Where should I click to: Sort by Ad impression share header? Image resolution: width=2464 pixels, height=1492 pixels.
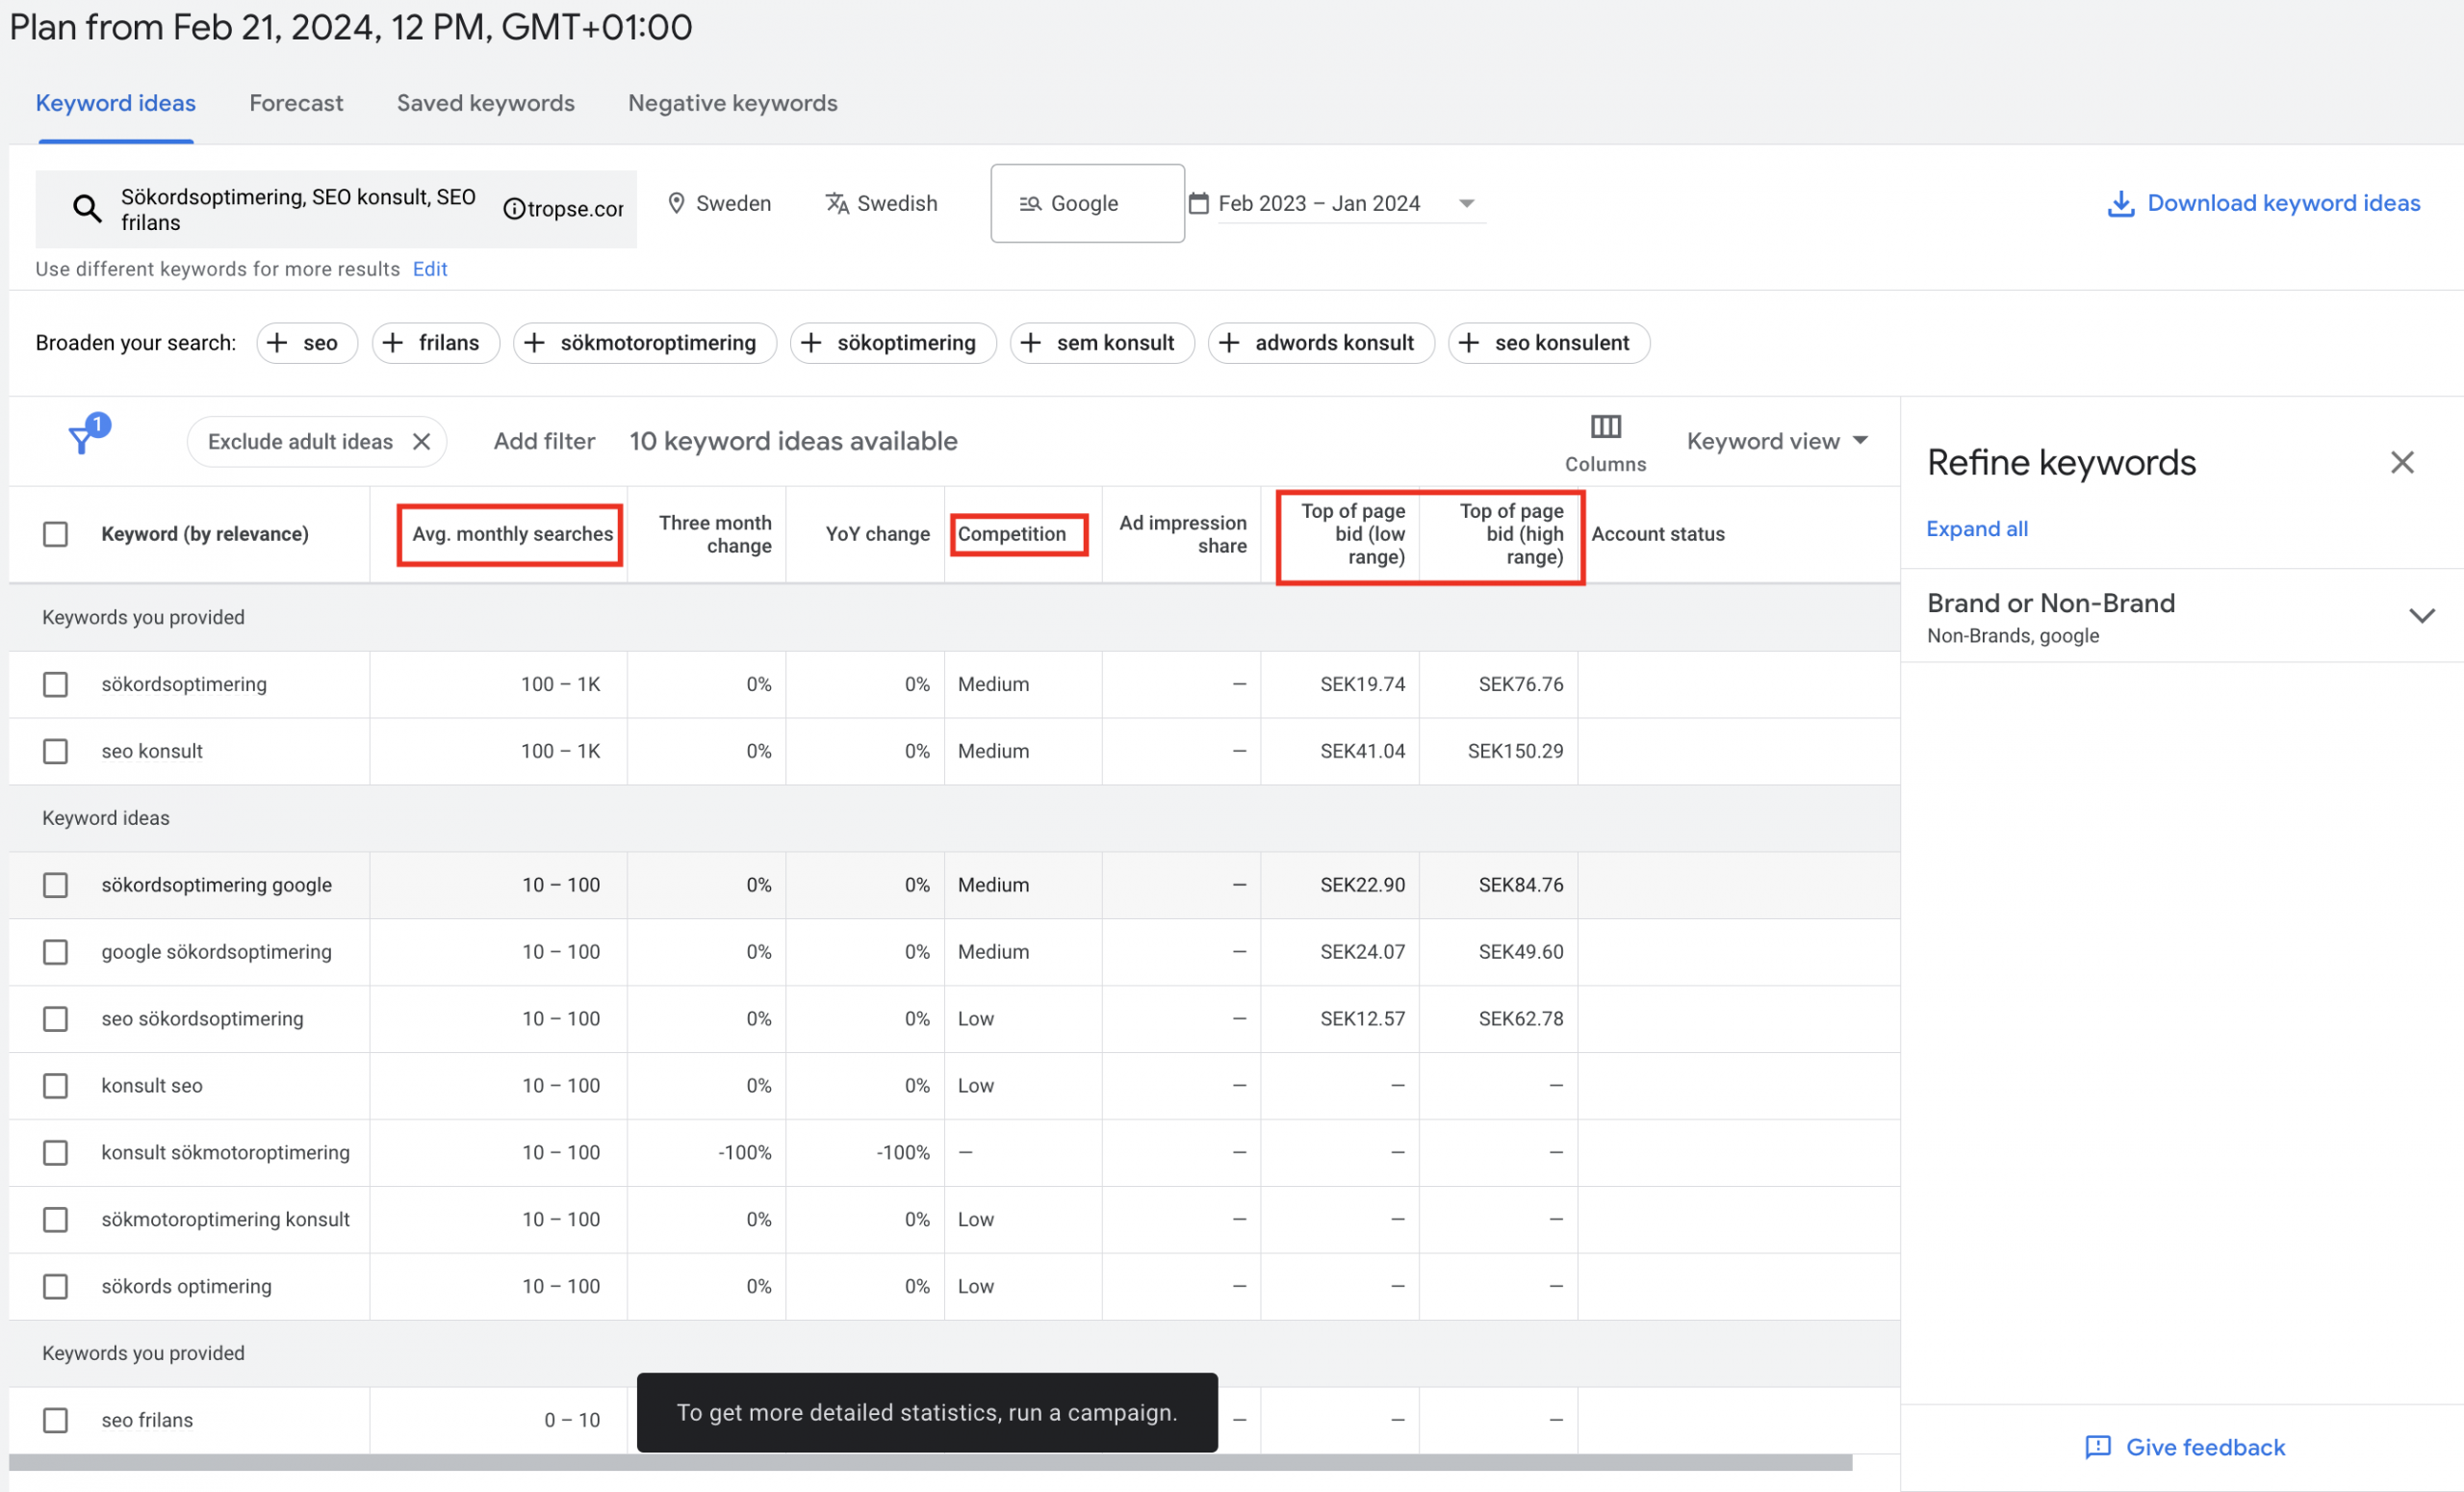pos(1182,534)
